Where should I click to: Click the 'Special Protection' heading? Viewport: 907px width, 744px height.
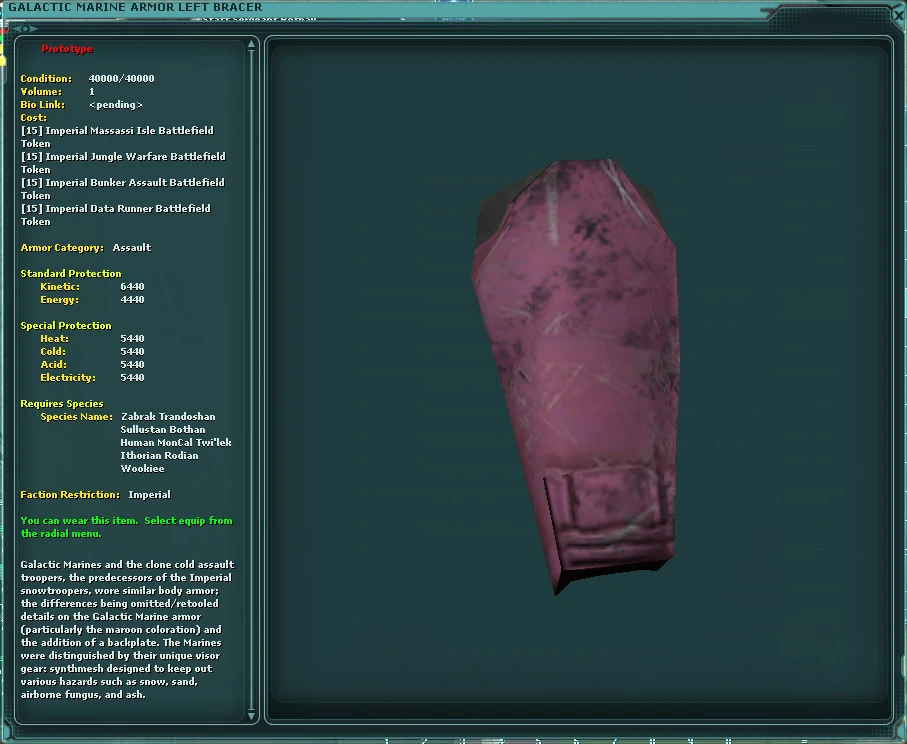coord(66,326)
